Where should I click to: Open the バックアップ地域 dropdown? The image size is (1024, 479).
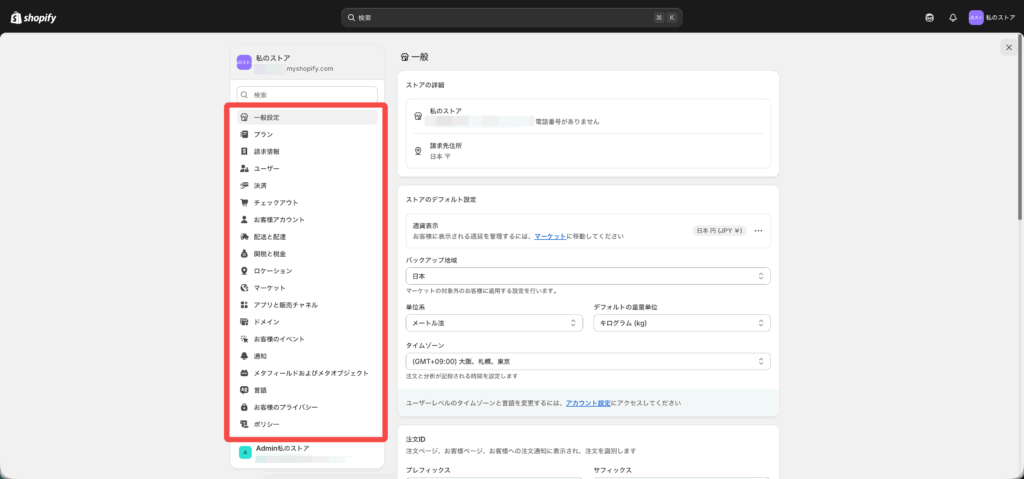pyautogui.click(x=588, y=275)
